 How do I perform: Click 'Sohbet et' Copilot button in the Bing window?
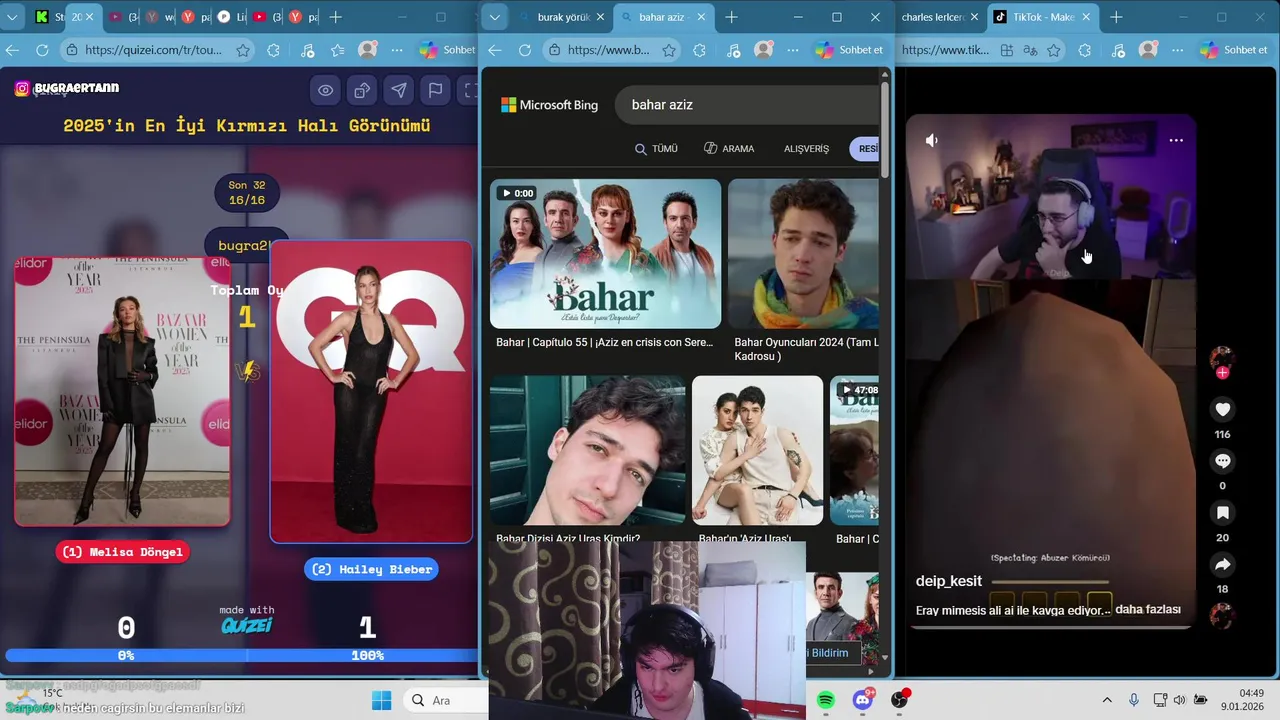[x=851, y=50]
